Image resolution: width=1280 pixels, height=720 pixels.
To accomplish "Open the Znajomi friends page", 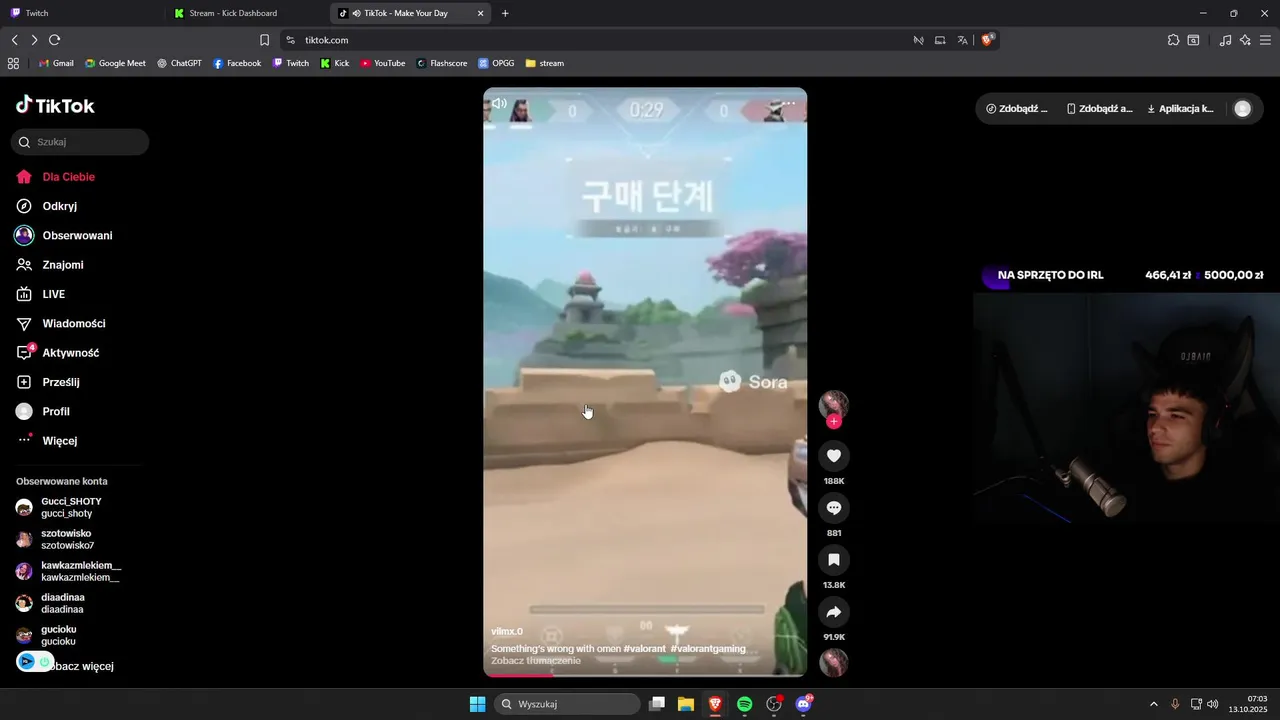I will 62,265.
